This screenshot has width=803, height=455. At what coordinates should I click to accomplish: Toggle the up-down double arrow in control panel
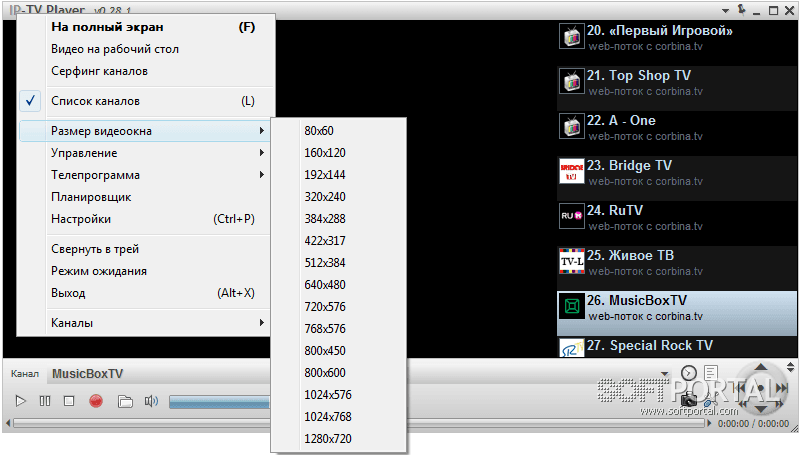(791, 367)
